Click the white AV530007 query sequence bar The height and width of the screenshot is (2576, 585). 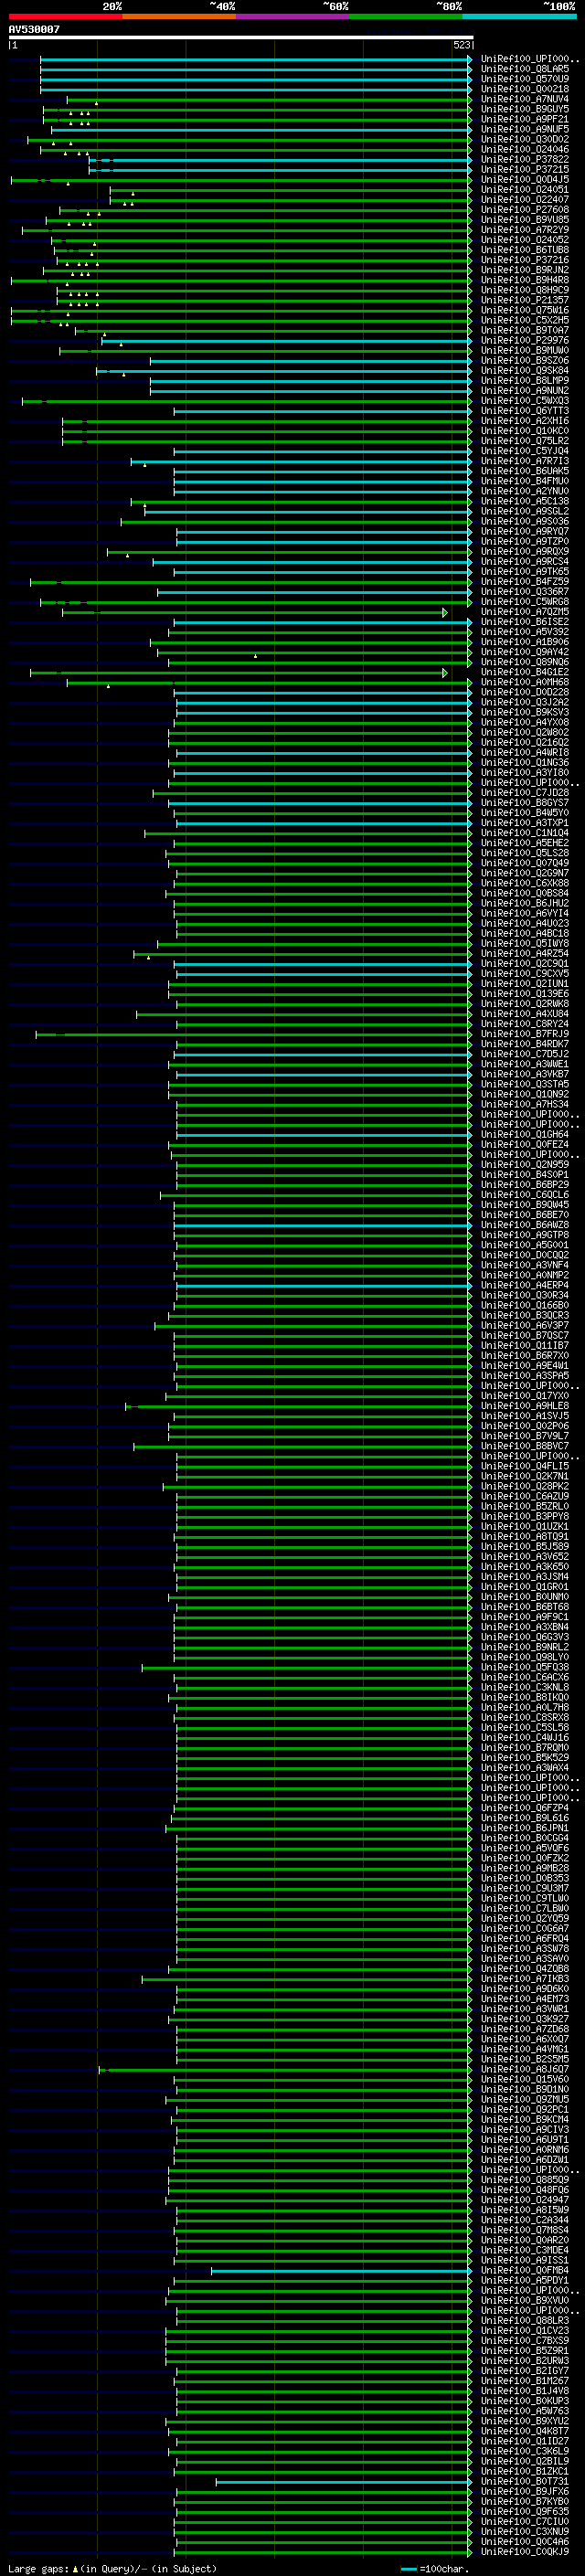point(240,37)
